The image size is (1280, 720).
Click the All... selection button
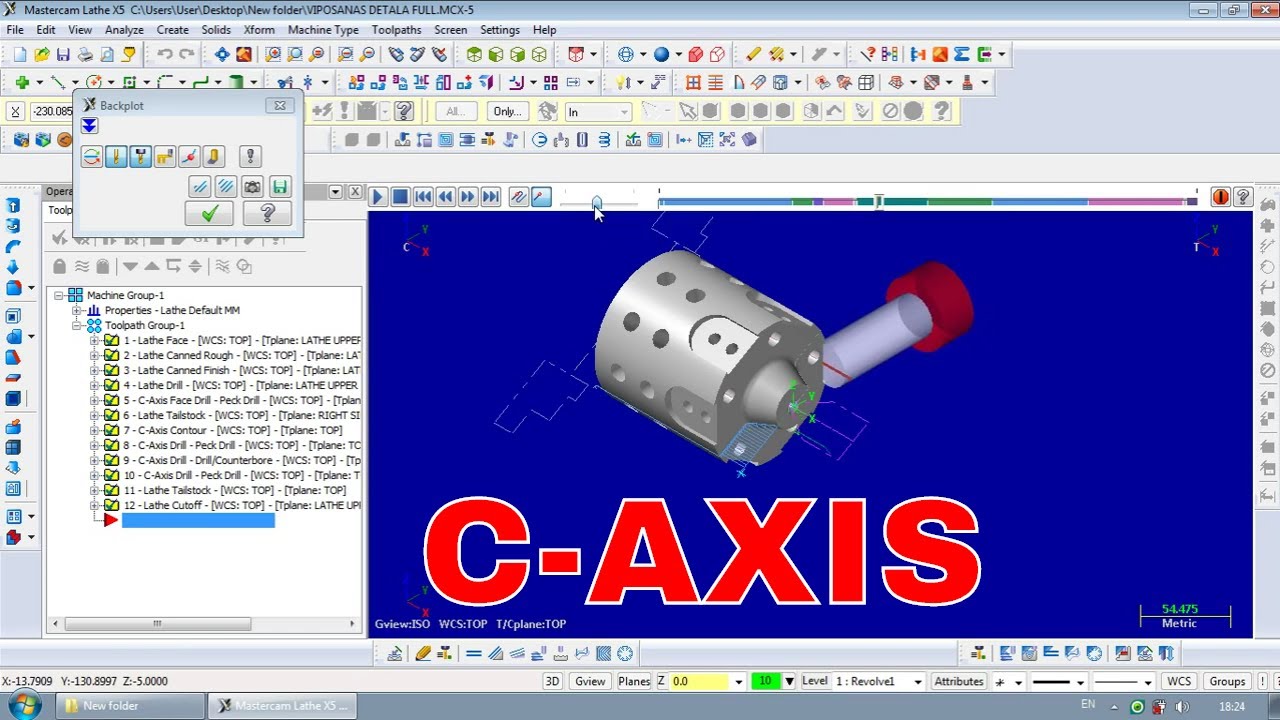point(455,111)
